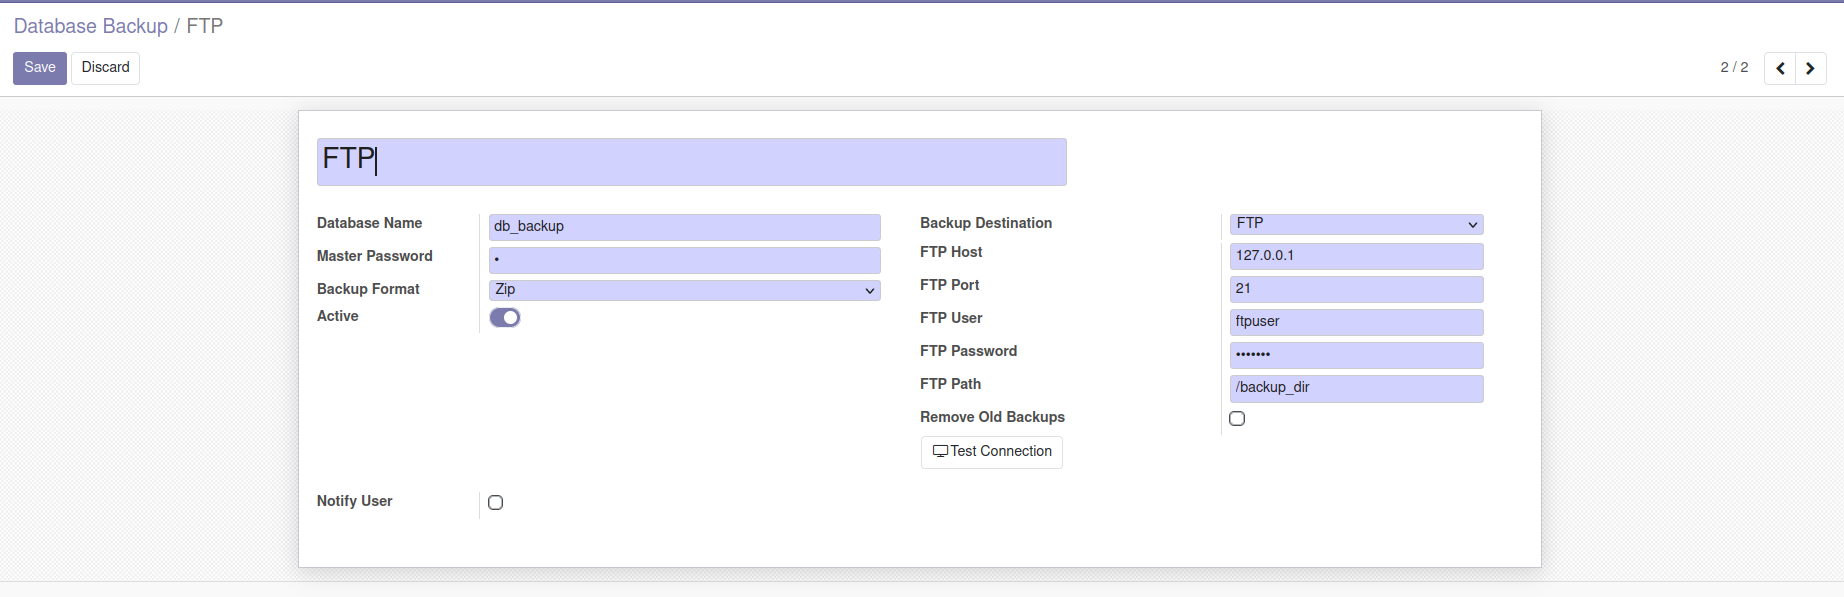1844x597 pixels.
Task: Edit the FTP Path field
Action: (1356, 388)
